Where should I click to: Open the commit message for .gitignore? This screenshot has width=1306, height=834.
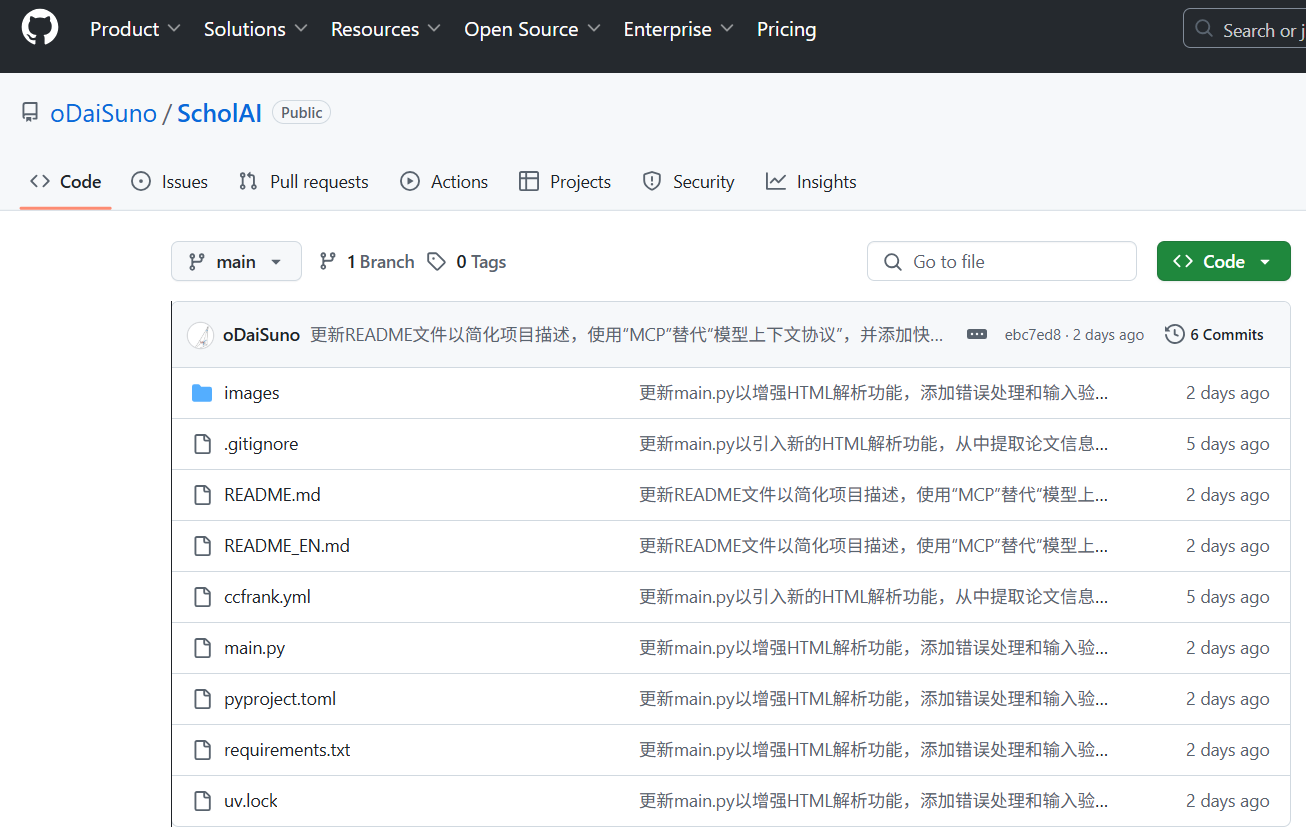click(873, 444)
